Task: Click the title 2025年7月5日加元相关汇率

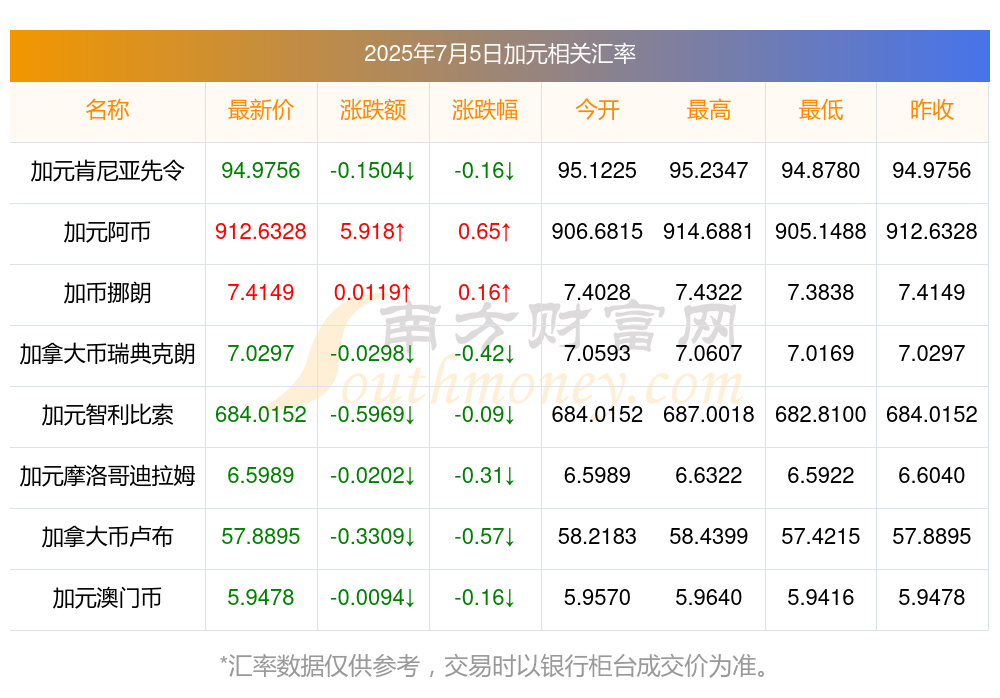Action: tap(499, 54)
